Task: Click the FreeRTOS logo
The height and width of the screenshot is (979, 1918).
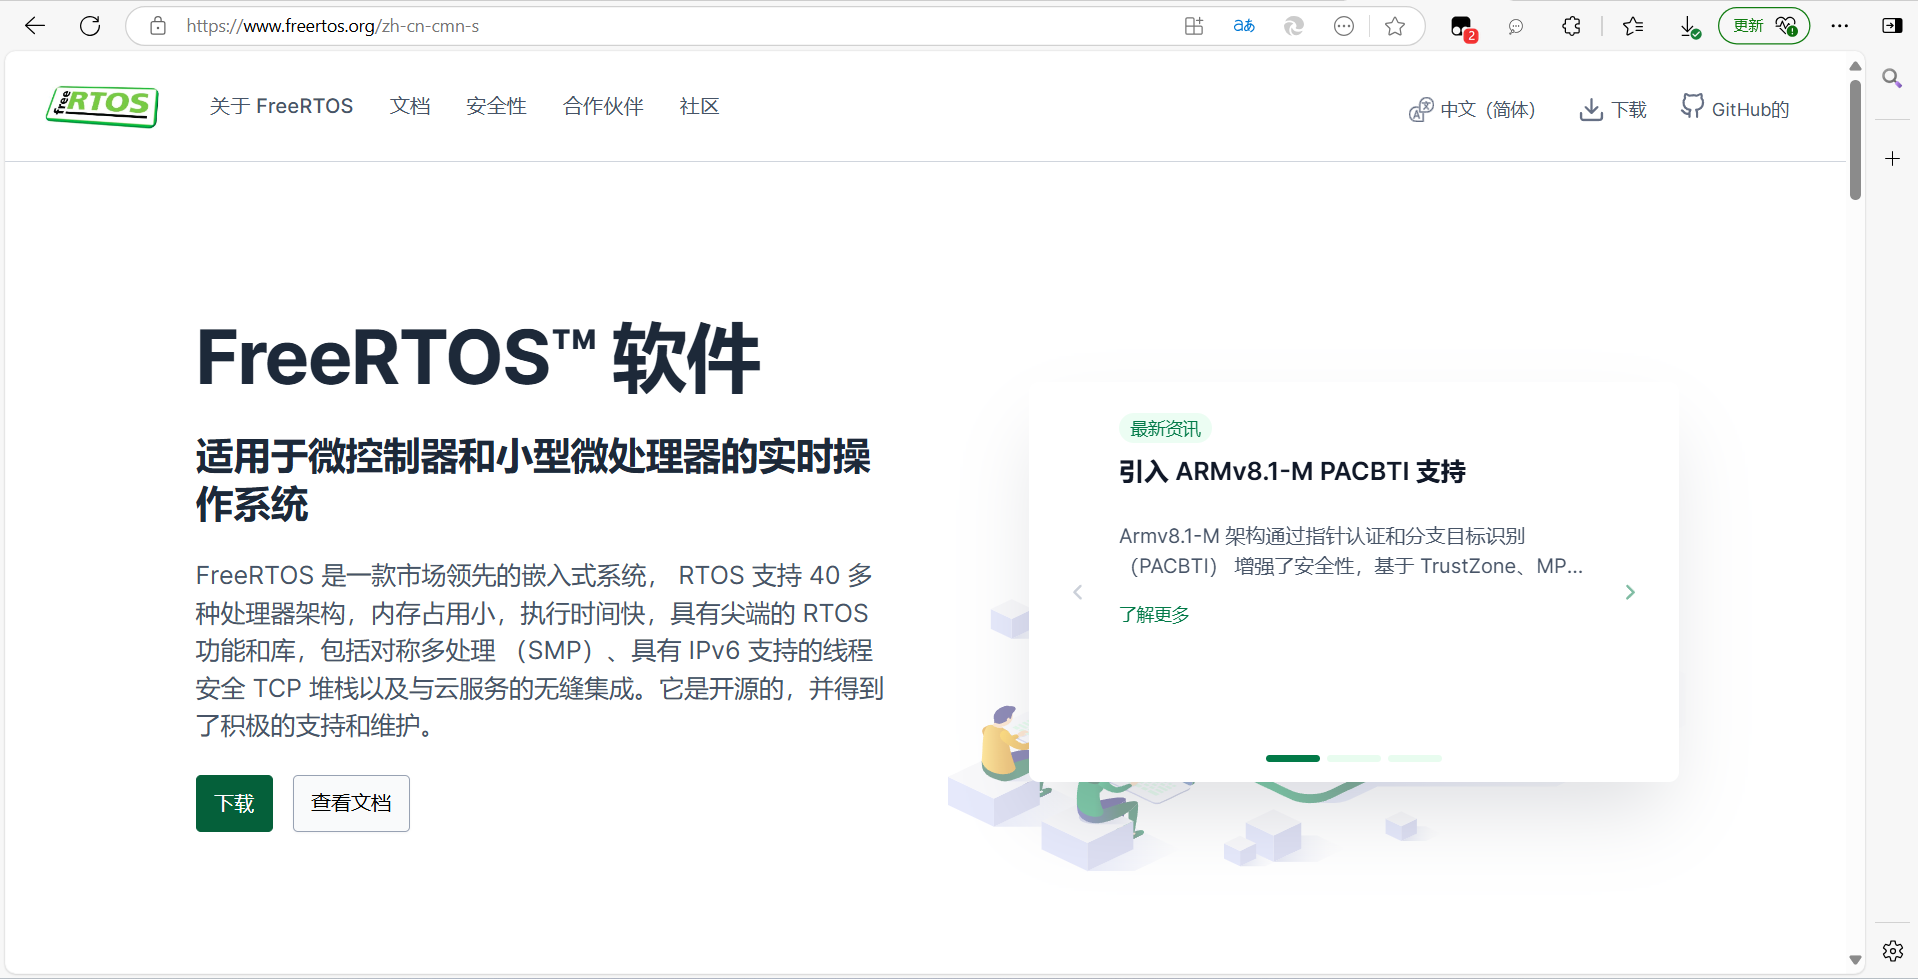Action: pyautogui.click(x=101, y=107)
